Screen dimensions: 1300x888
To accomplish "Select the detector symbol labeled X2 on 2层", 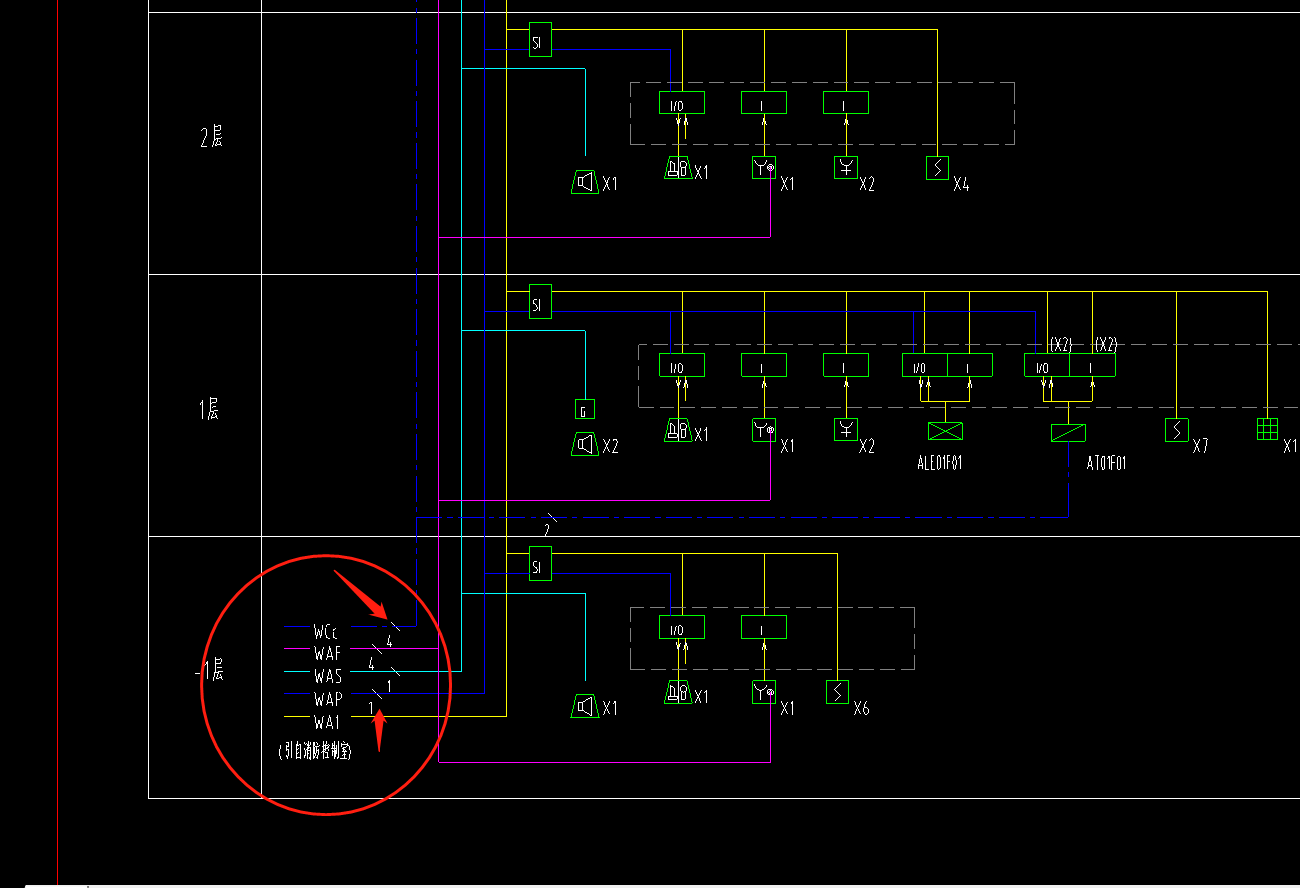I will click(x=846, y=168).
